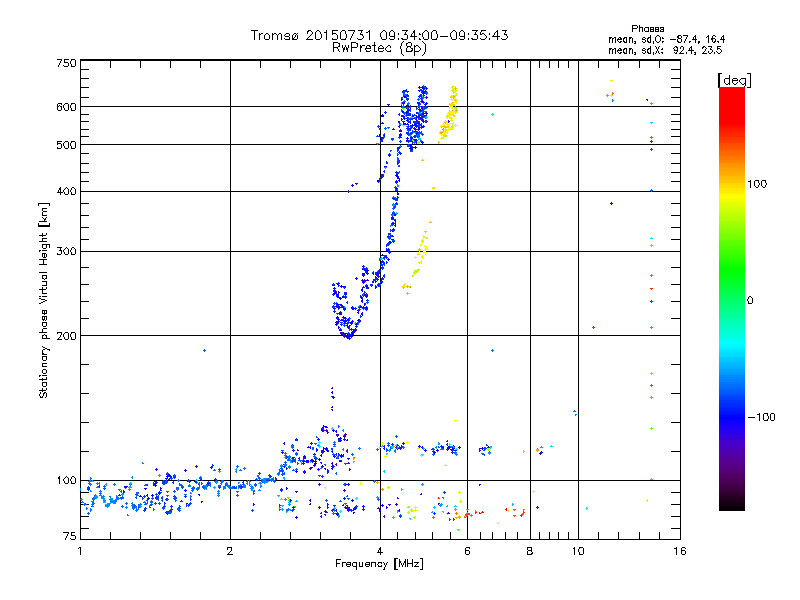
Task: Click the '100' y-axis tick label
Action: [x=66, y=480]
